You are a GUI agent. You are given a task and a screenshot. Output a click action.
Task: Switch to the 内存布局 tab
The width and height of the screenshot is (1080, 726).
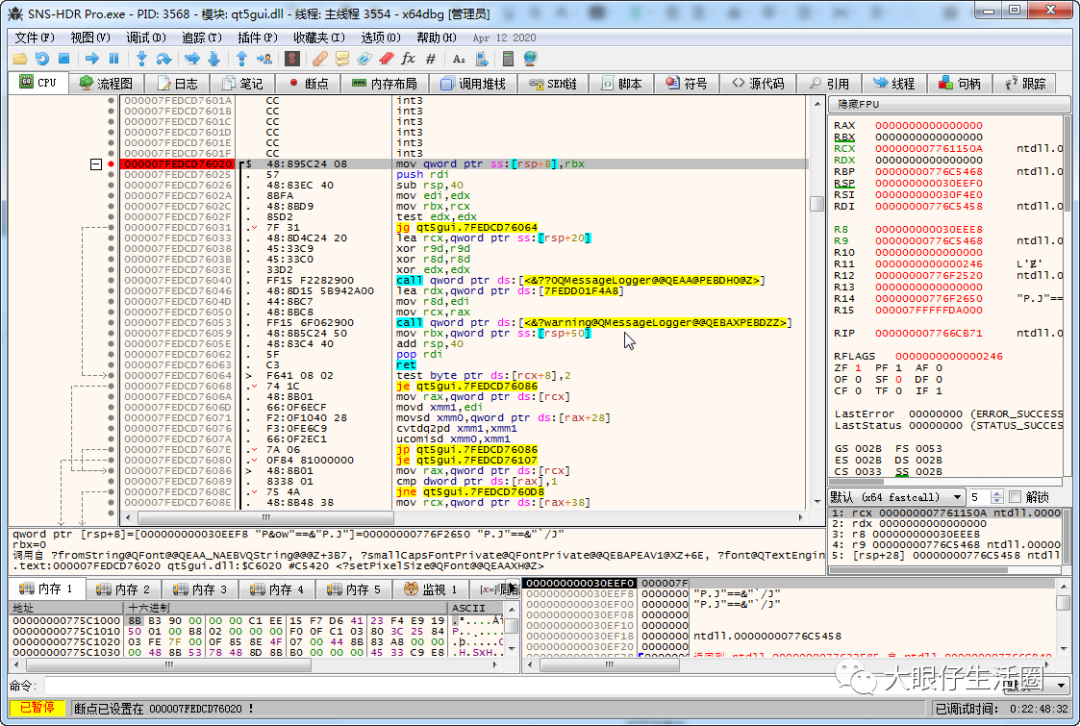tap(384, 83)
